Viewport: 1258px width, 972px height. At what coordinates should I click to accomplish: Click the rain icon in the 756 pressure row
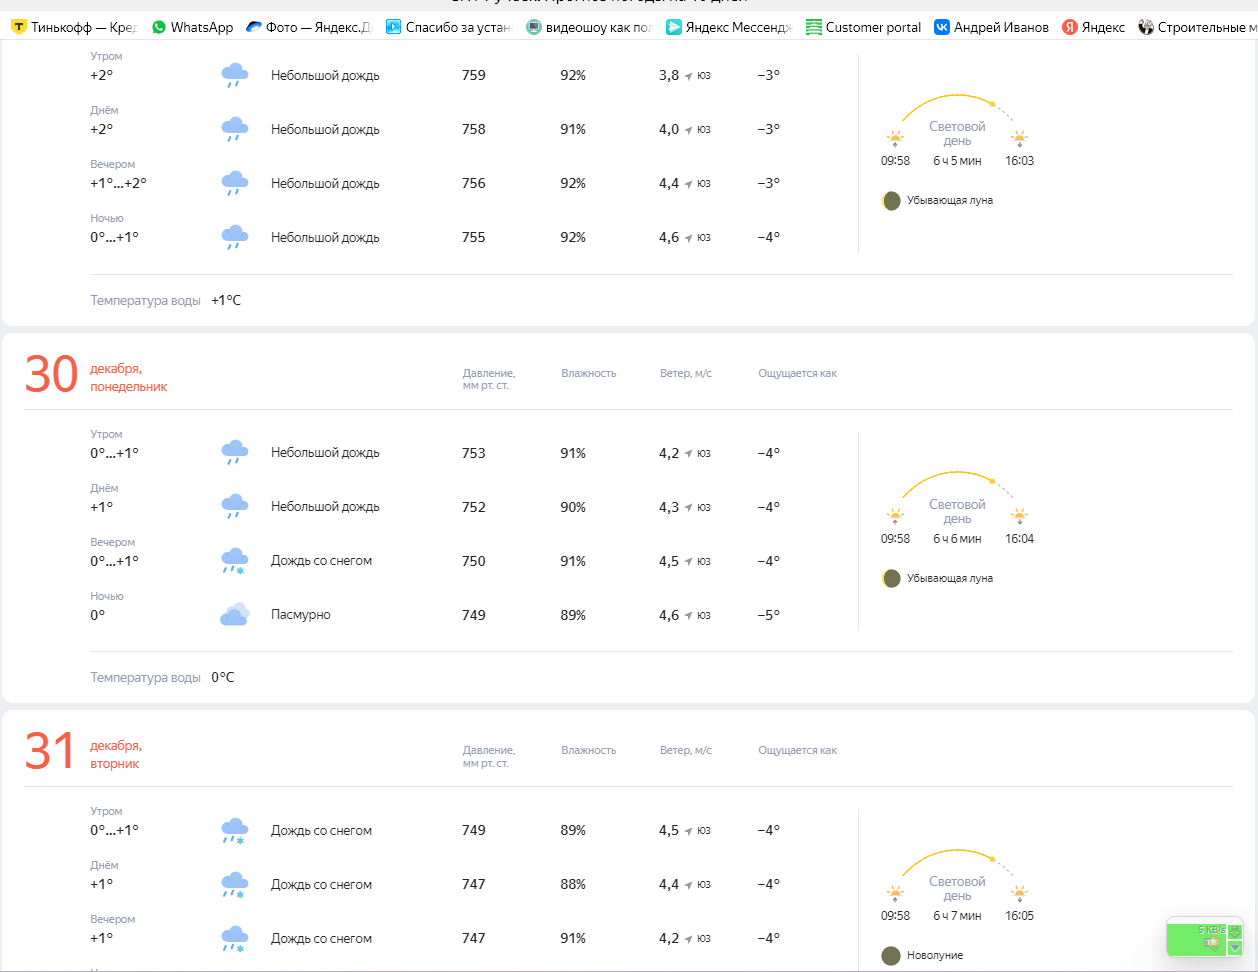pyautogui.click(x=235, y=184)
